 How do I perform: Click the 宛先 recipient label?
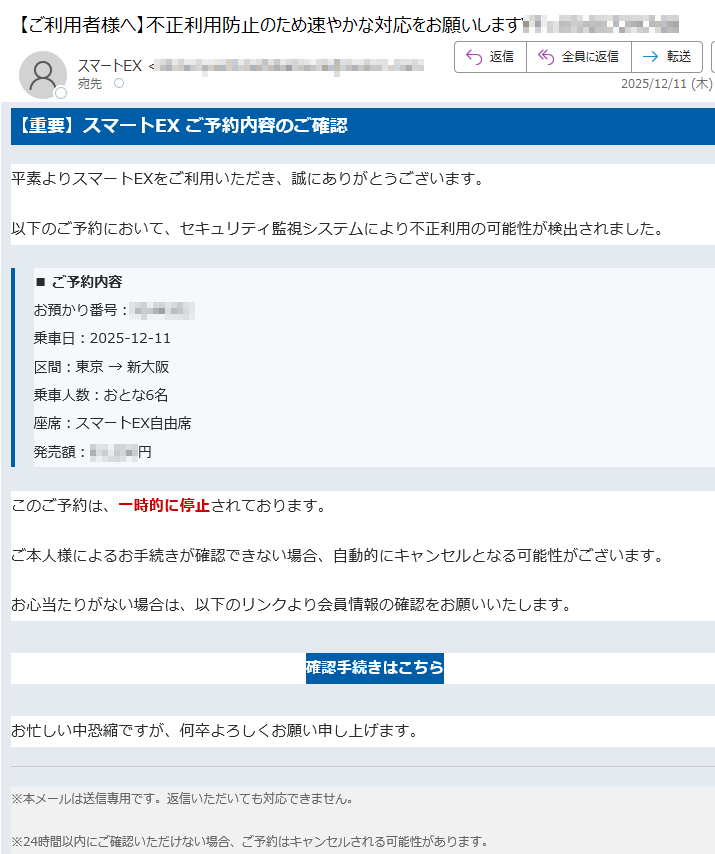(x=90, y=84)
